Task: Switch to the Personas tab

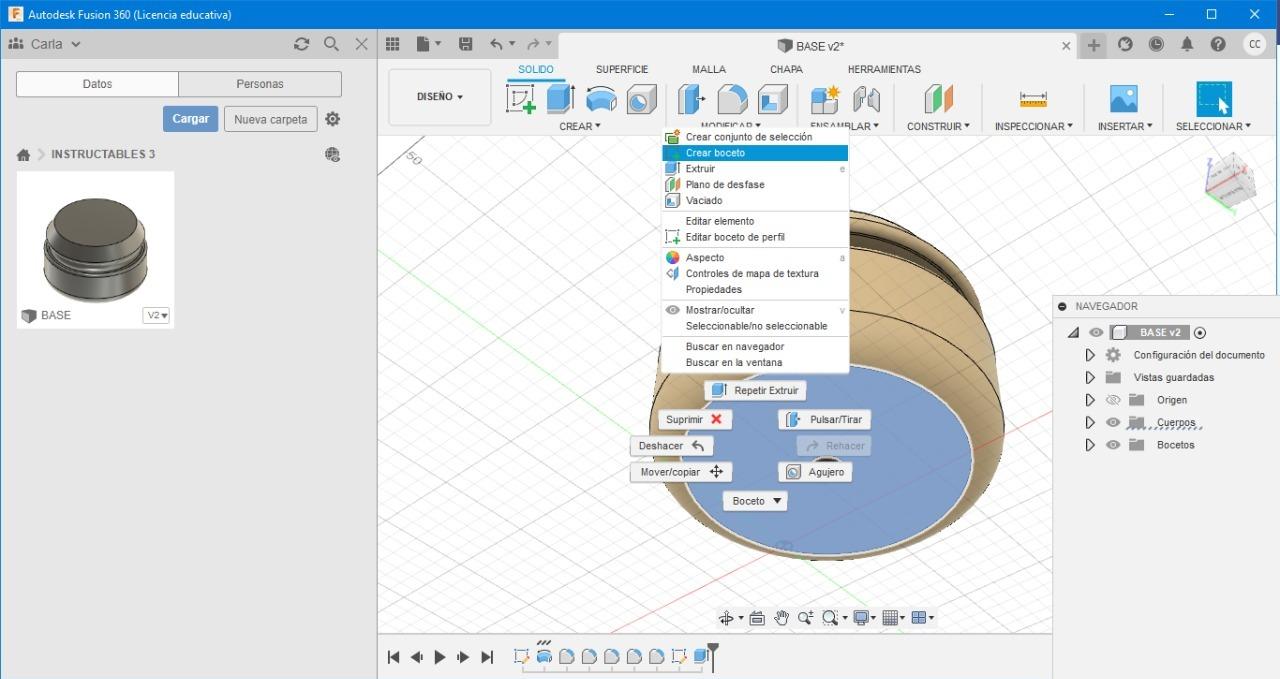Action: (x=260, y=84)
